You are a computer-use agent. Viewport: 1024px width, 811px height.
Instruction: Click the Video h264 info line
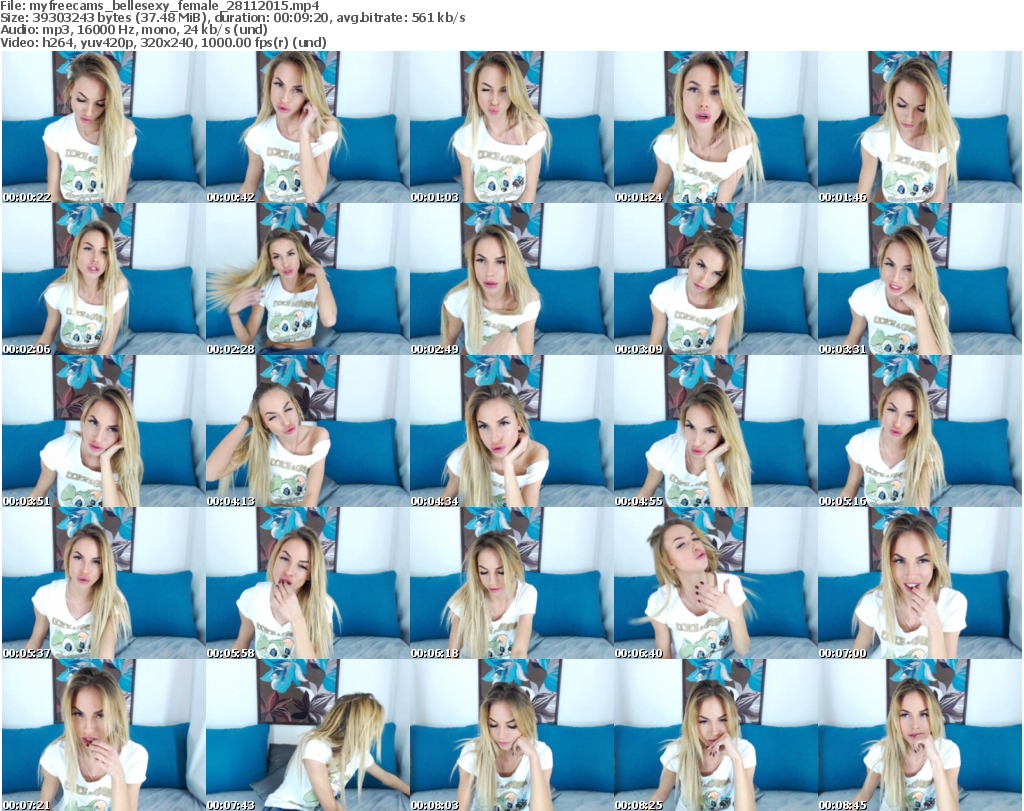(x=164, y=42)
